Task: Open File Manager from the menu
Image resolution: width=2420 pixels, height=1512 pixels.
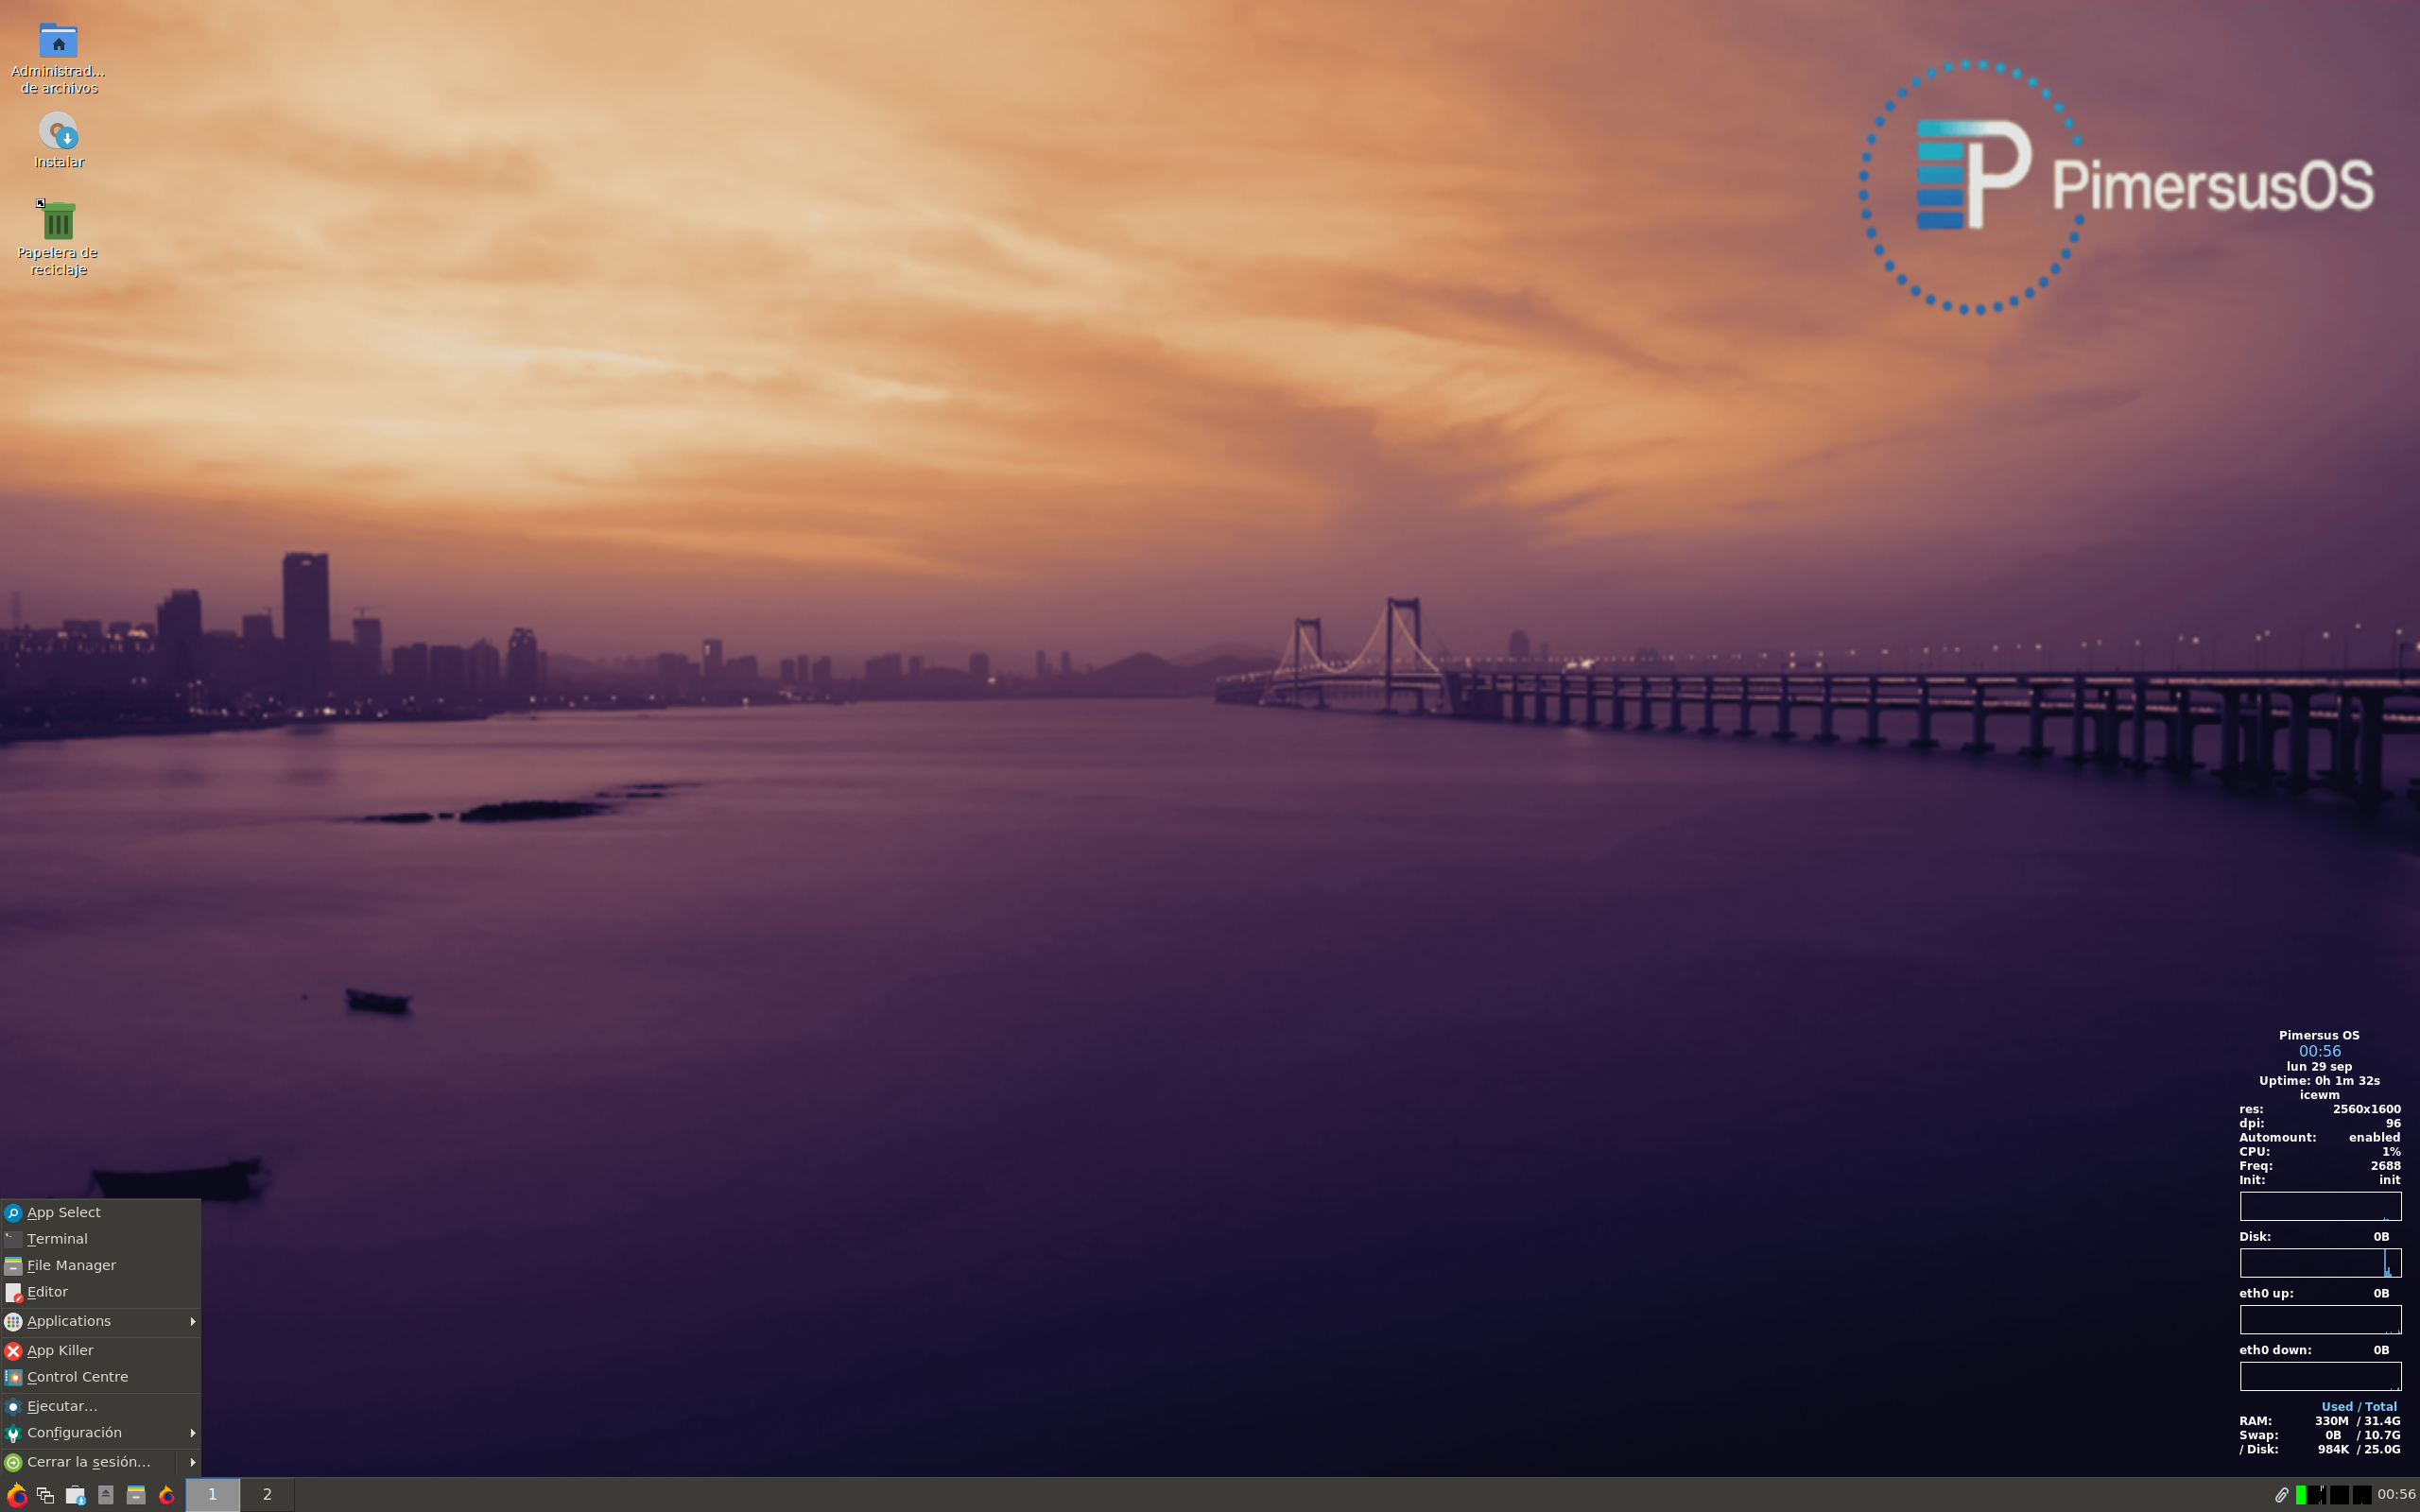Action: click(101, 1265)
